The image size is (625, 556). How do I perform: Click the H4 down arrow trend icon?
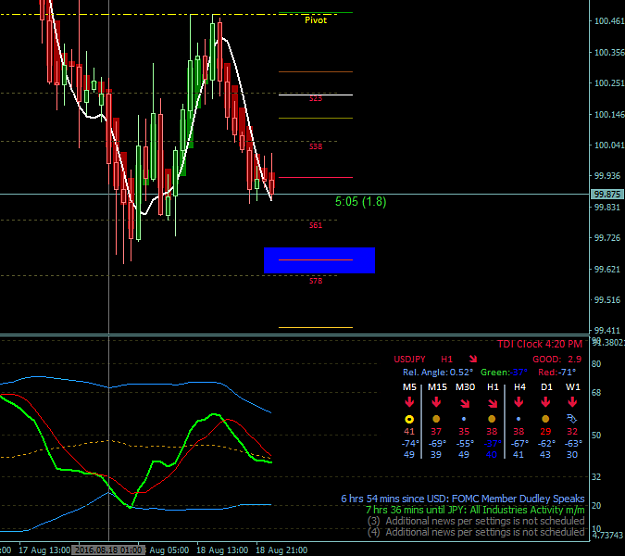[519, 402]
